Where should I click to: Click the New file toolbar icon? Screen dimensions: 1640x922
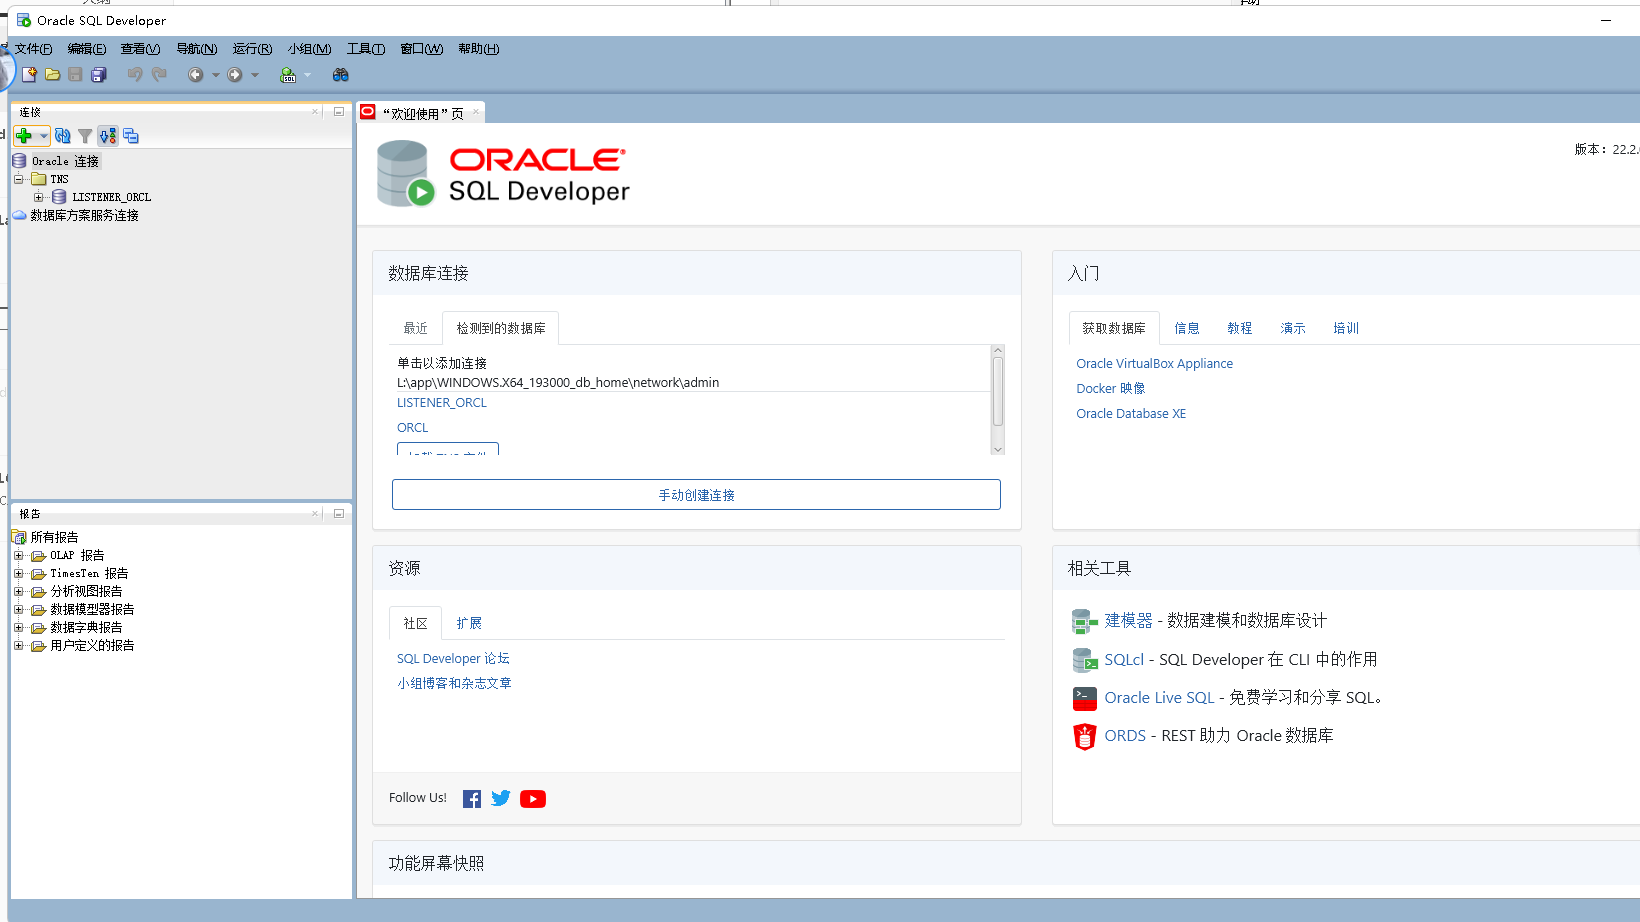click(x=29, y=75)
